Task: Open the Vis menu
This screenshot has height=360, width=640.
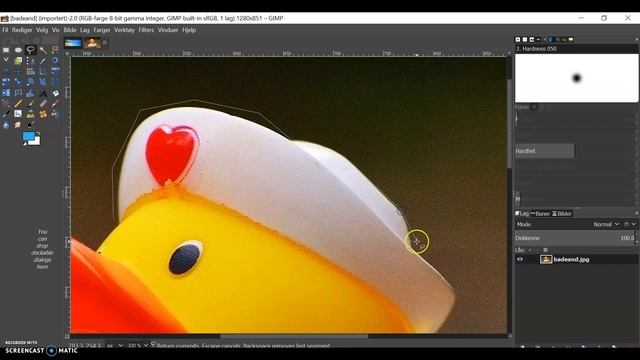Action: coord(56,30)
